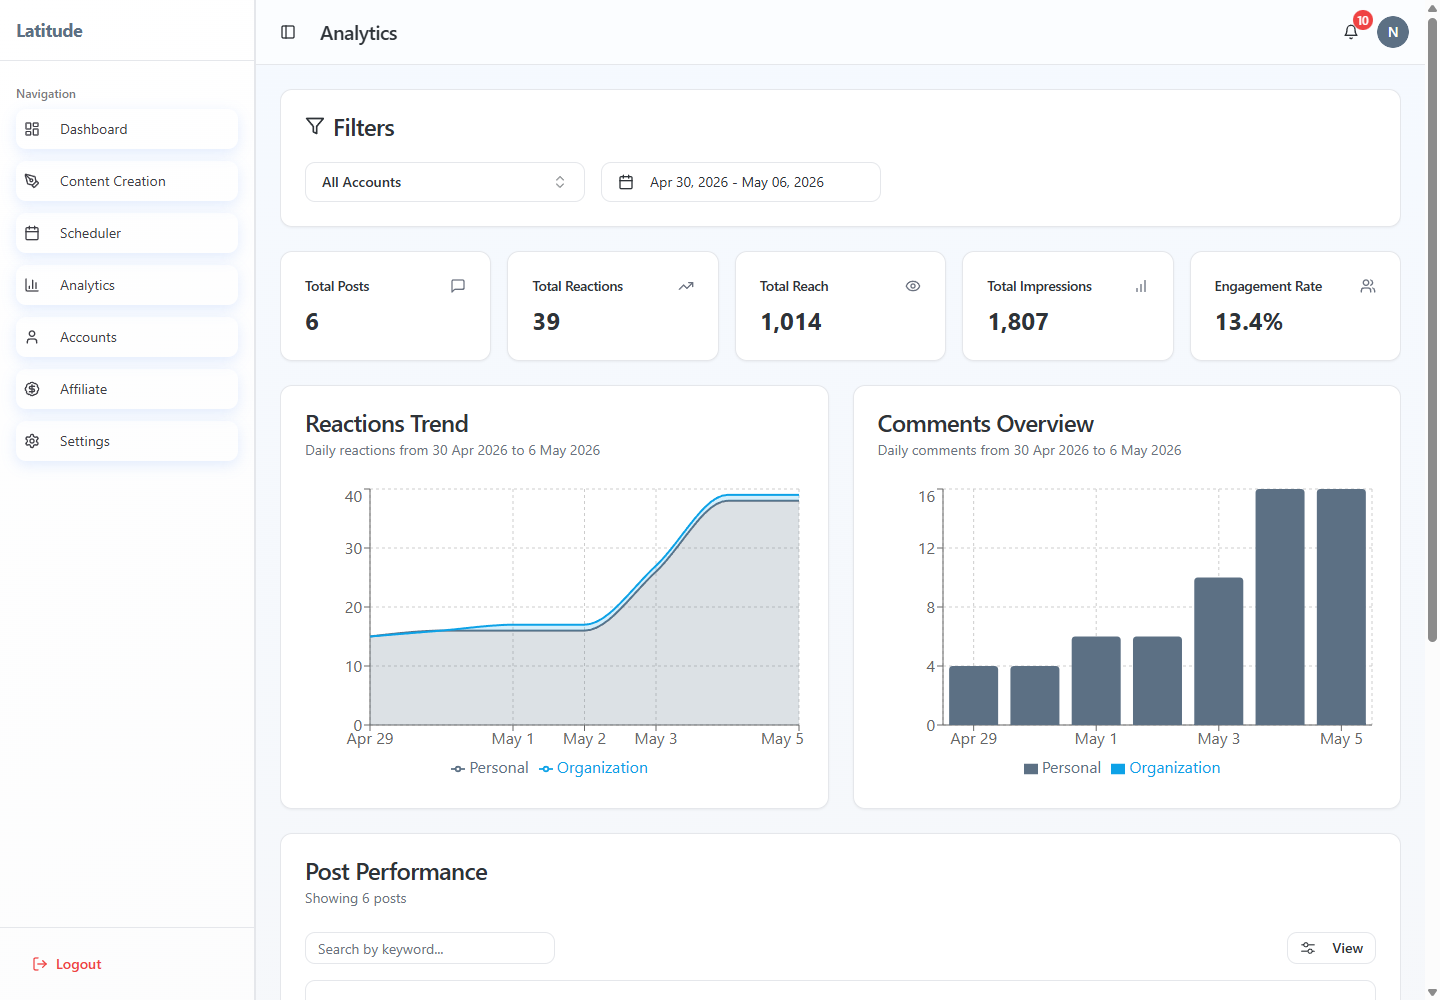The width and height of the screenshot is (1440, 1000).
Task: Select Analytics in the sidebar
Action: click(127, 285)
